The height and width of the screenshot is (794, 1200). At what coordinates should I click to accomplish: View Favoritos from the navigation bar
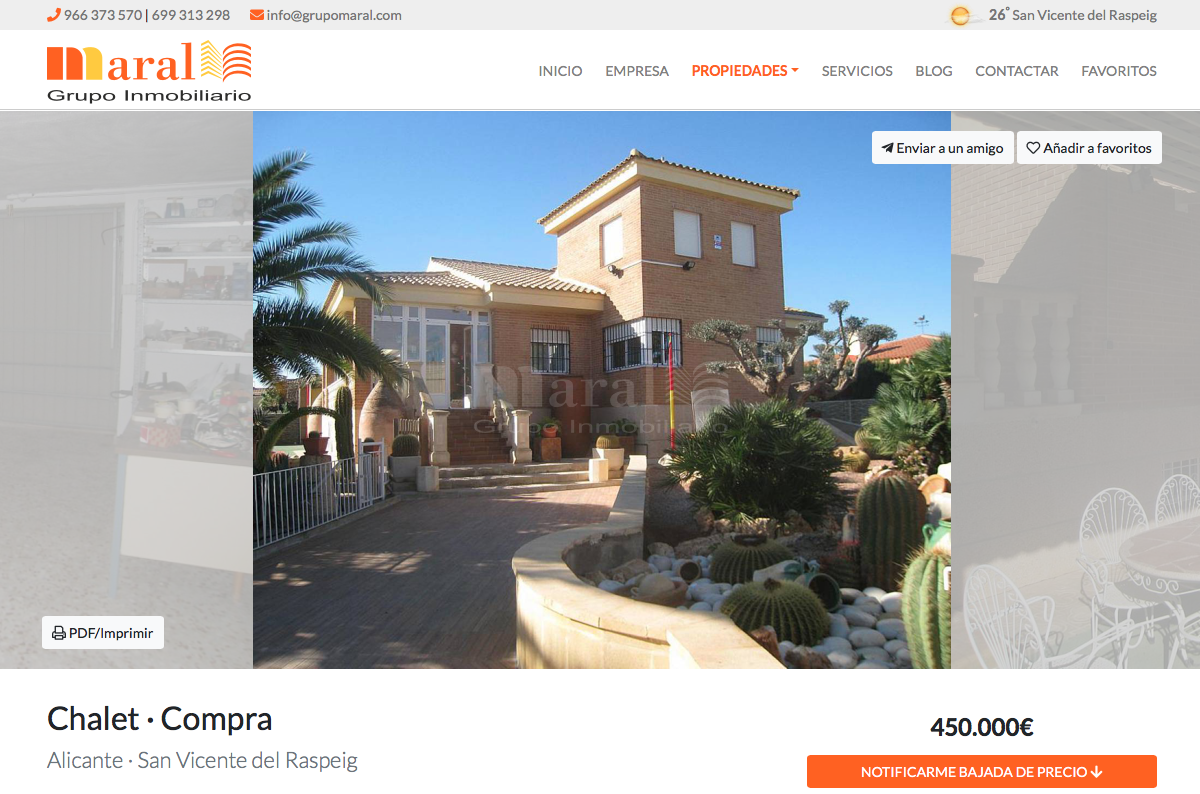tap(1119, 71)
